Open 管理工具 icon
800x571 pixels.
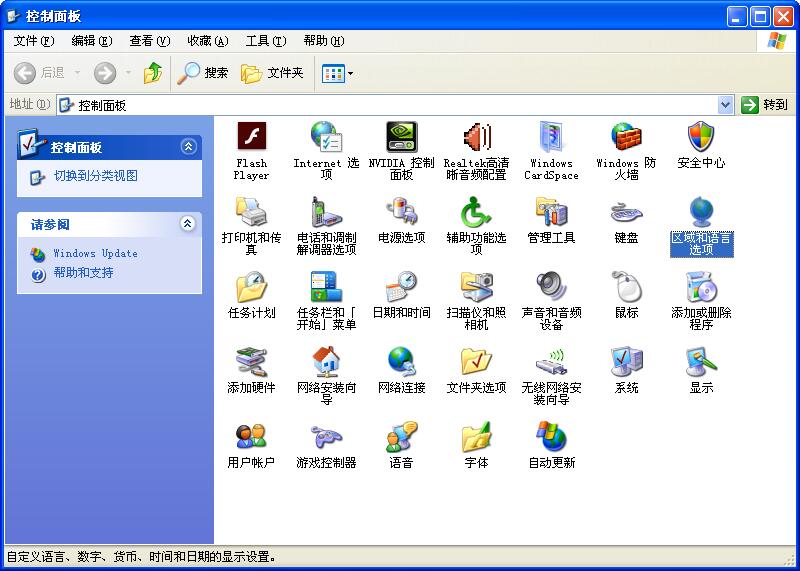pos(551,211)
